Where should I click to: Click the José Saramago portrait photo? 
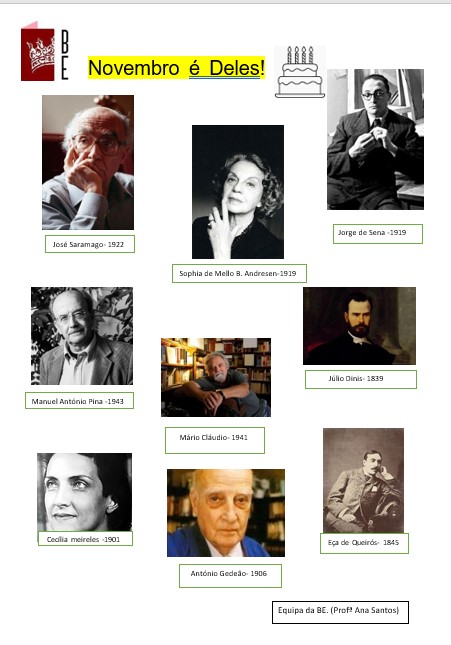click(88, 162)
